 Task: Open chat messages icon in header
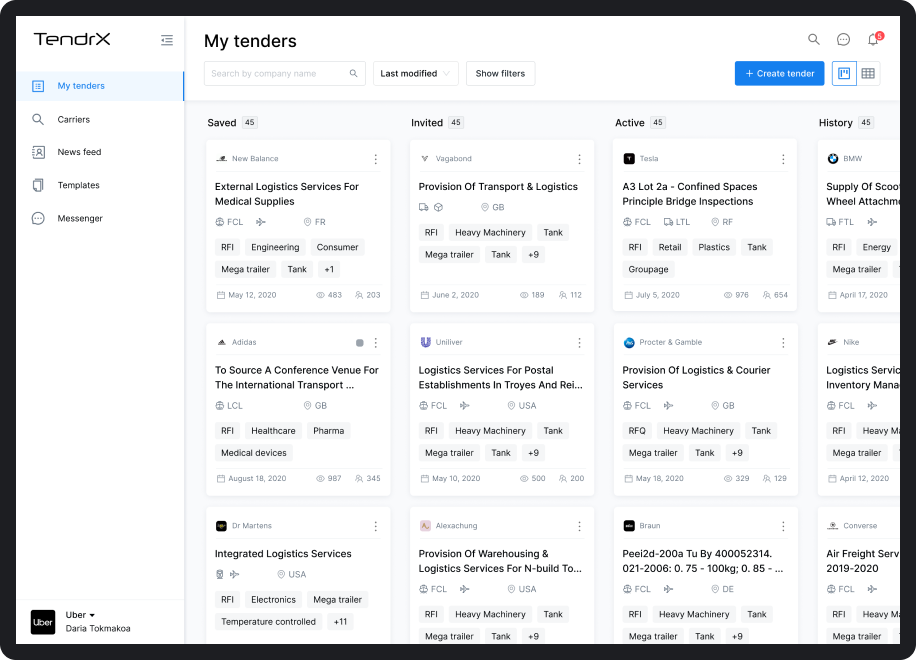click(x=843, y=39)
